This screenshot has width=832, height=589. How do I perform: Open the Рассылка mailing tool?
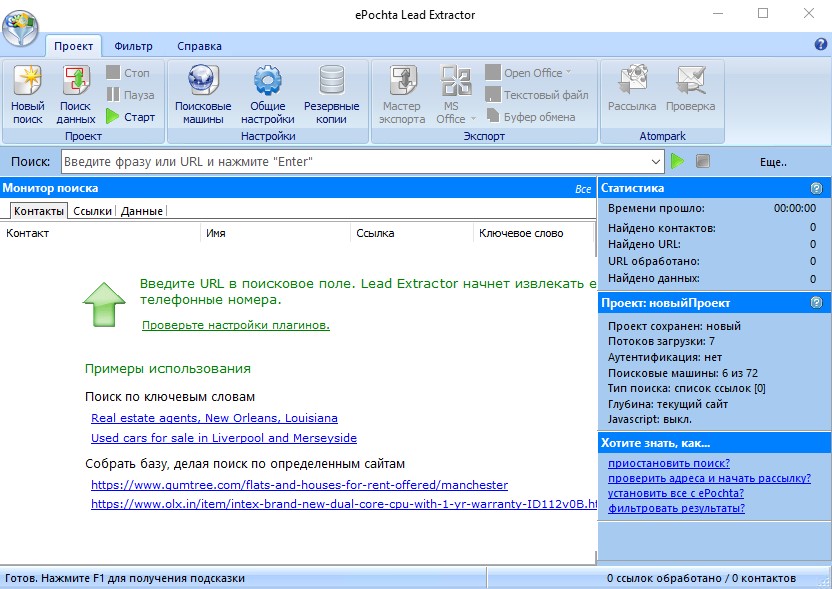pyautogui.click(x=632, y=89)
